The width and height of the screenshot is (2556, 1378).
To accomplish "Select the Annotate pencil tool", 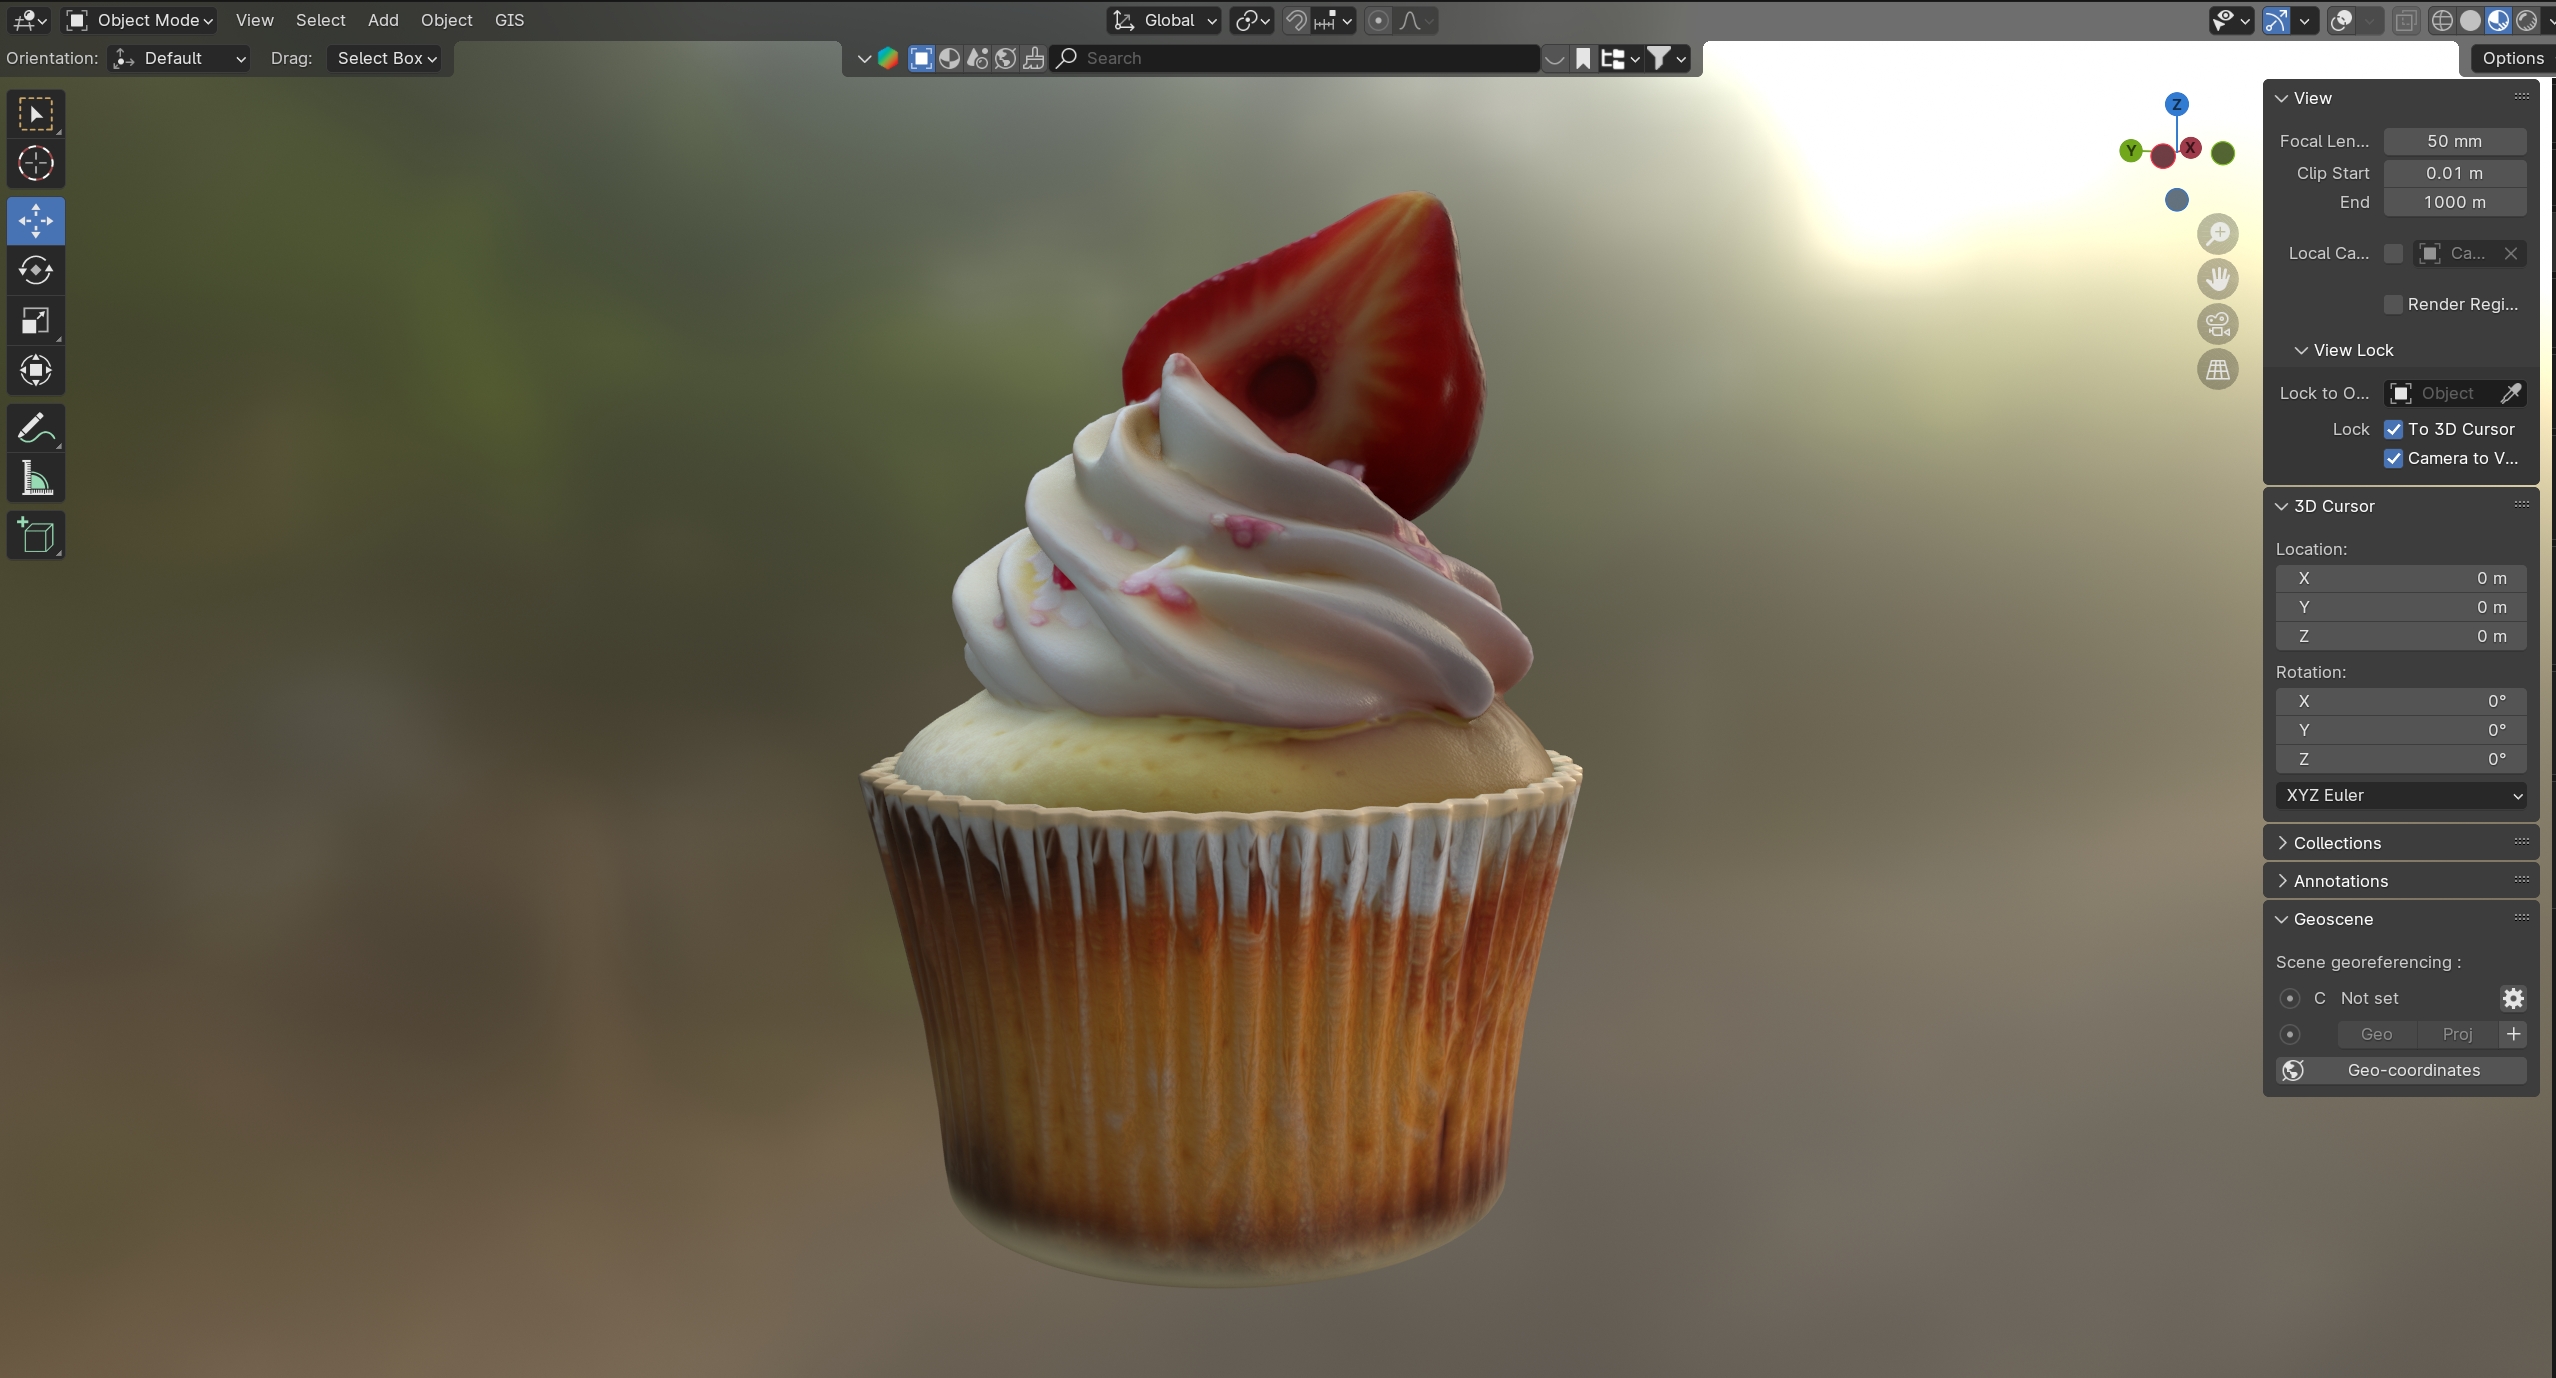I will (x=36, y=429).
